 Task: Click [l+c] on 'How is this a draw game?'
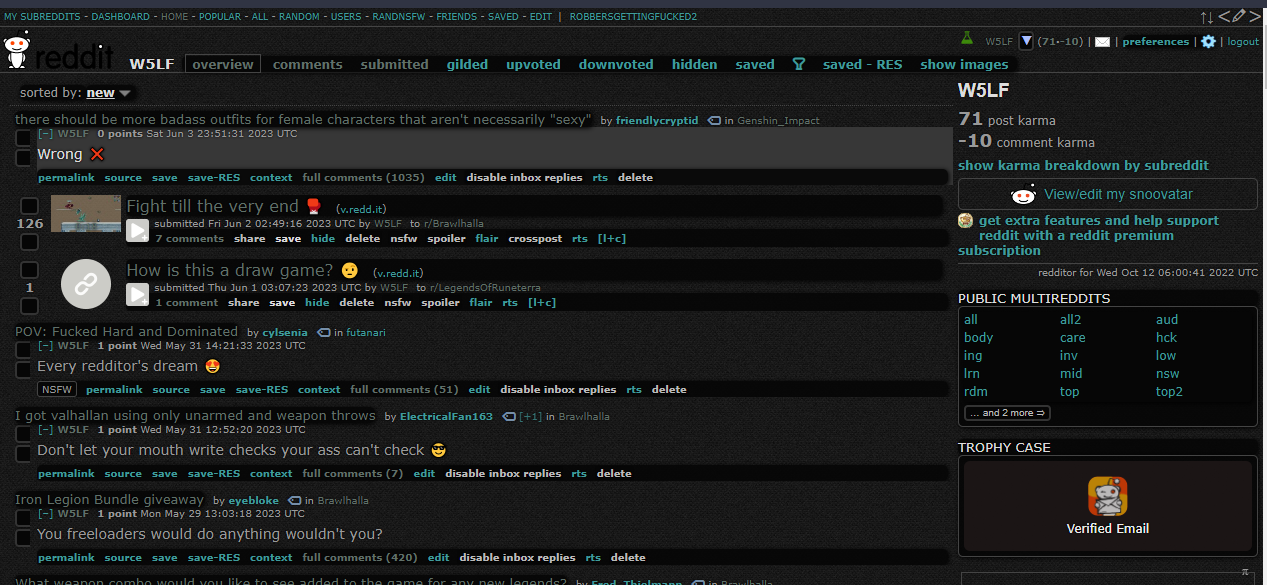click(542, 302)
